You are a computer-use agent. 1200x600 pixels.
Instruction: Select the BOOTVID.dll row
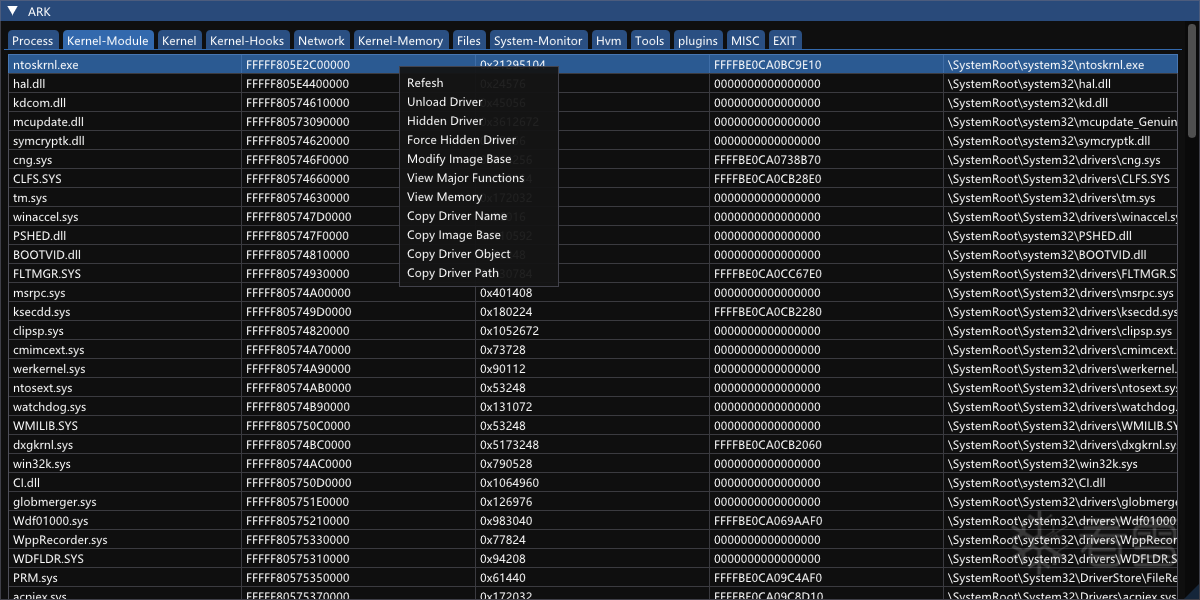click(592, 254)
